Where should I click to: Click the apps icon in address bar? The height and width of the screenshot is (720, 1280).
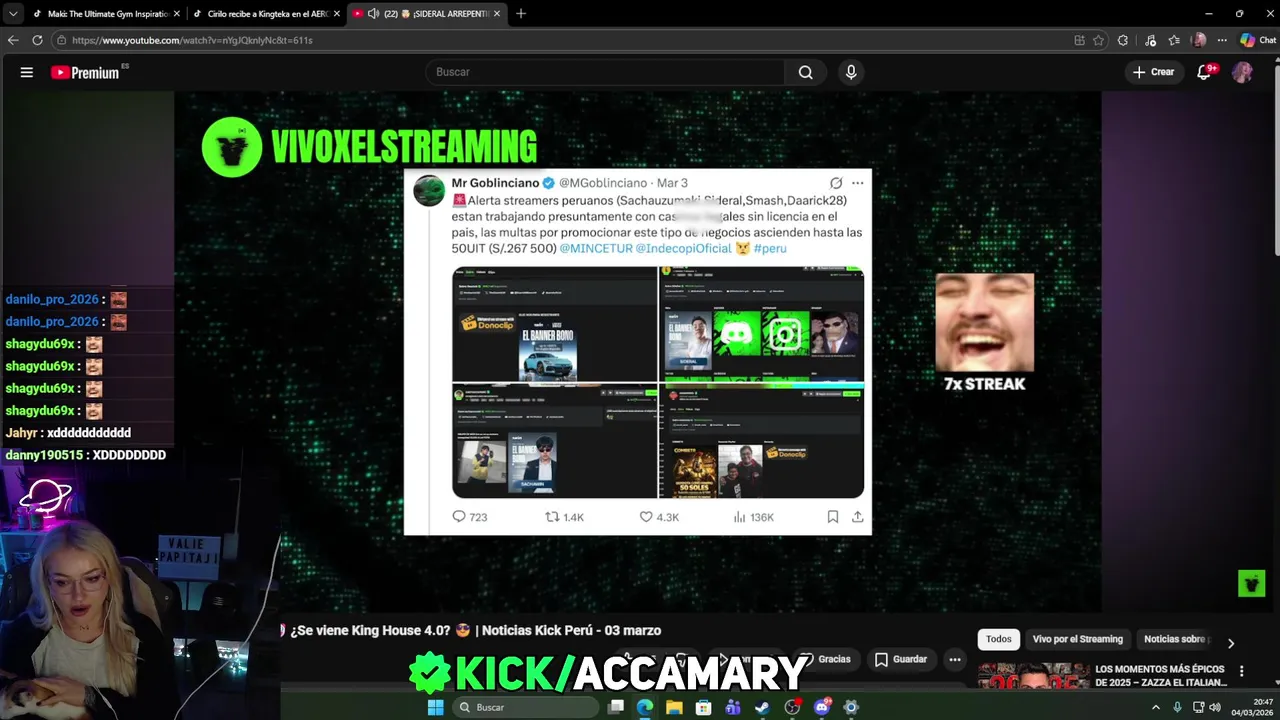pos(1079,40)
